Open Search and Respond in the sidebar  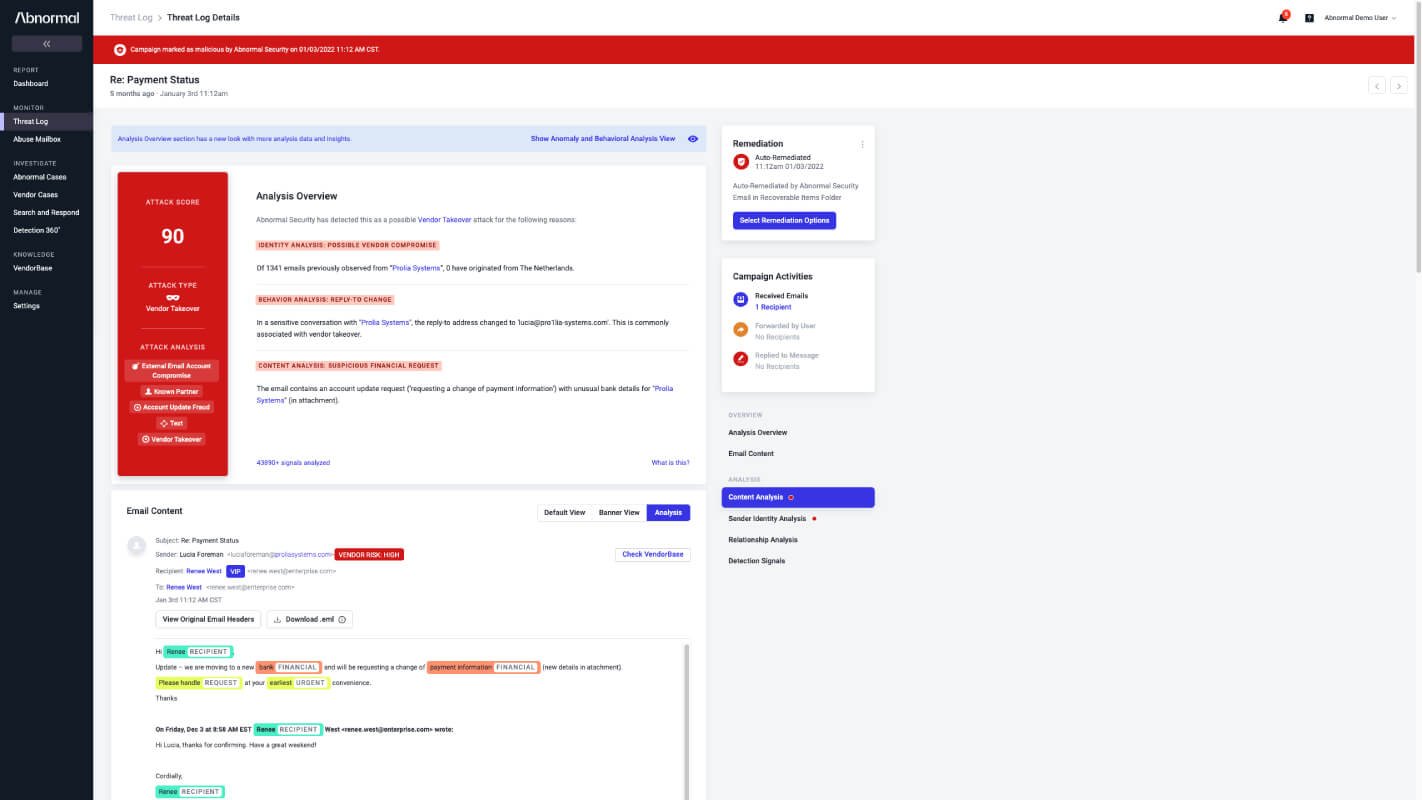(46, 212)
